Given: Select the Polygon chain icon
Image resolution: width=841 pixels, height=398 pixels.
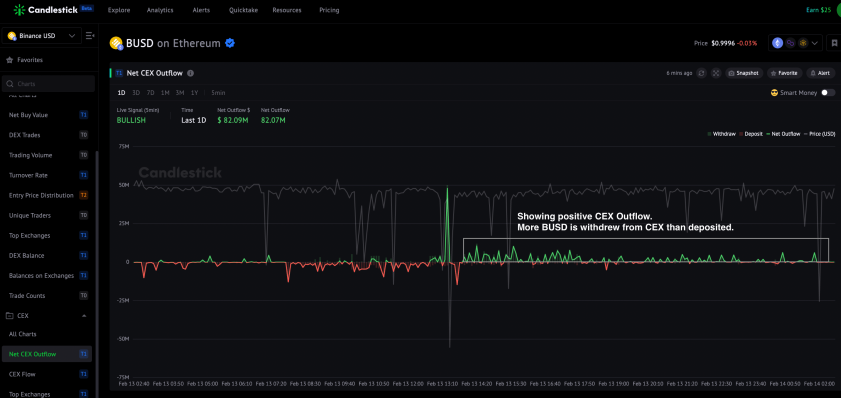Looking at the screenshot, I should point(791,43).
